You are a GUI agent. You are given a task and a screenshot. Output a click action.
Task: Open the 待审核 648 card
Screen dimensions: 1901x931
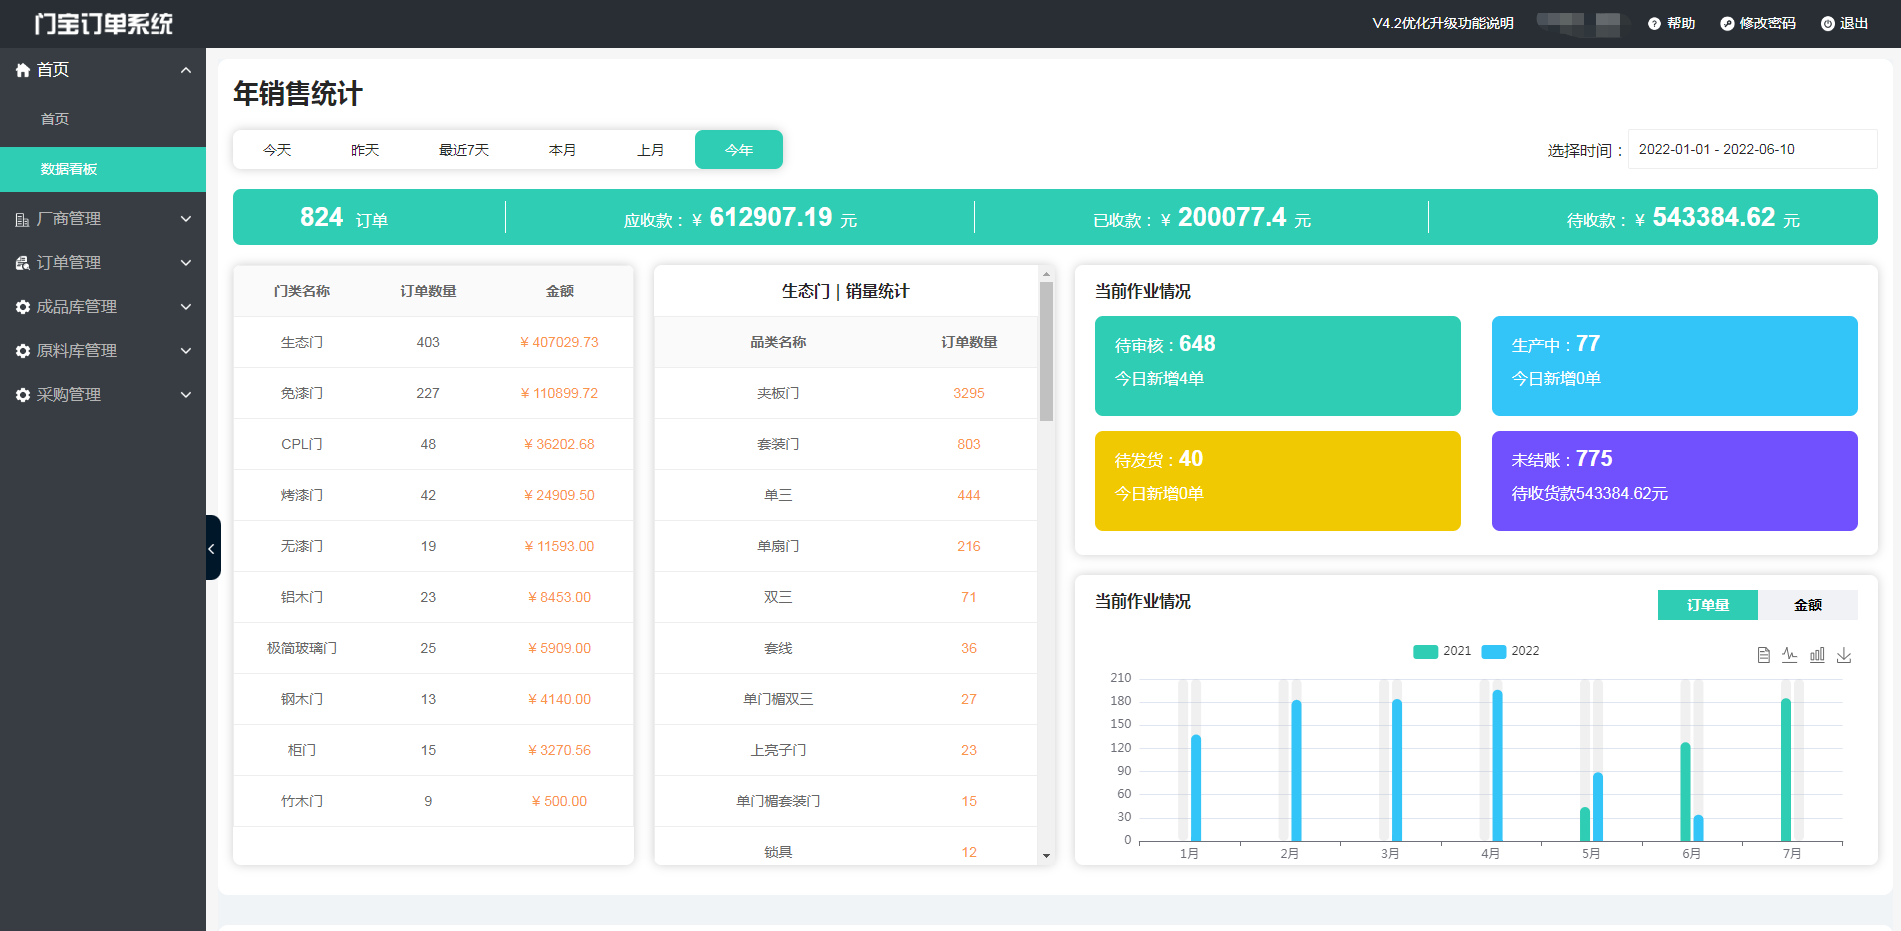click(1278, 366)
